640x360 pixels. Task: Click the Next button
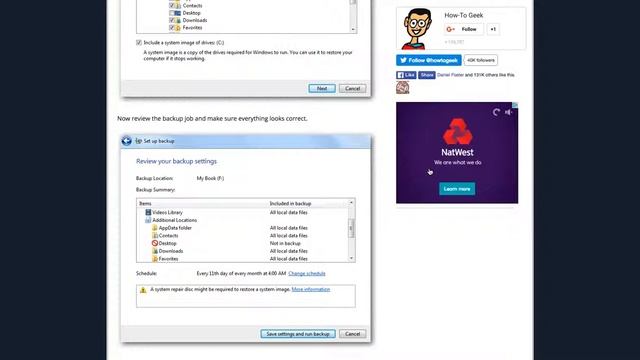coord(322,89)
